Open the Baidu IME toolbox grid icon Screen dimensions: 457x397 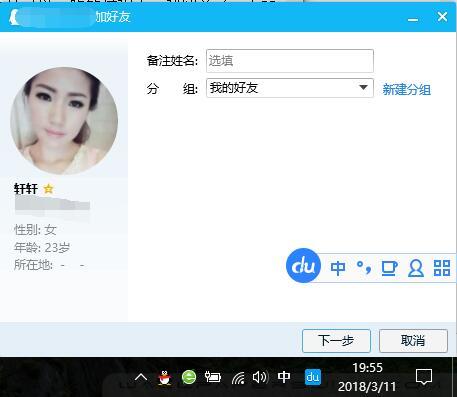(x=442, y=268)
